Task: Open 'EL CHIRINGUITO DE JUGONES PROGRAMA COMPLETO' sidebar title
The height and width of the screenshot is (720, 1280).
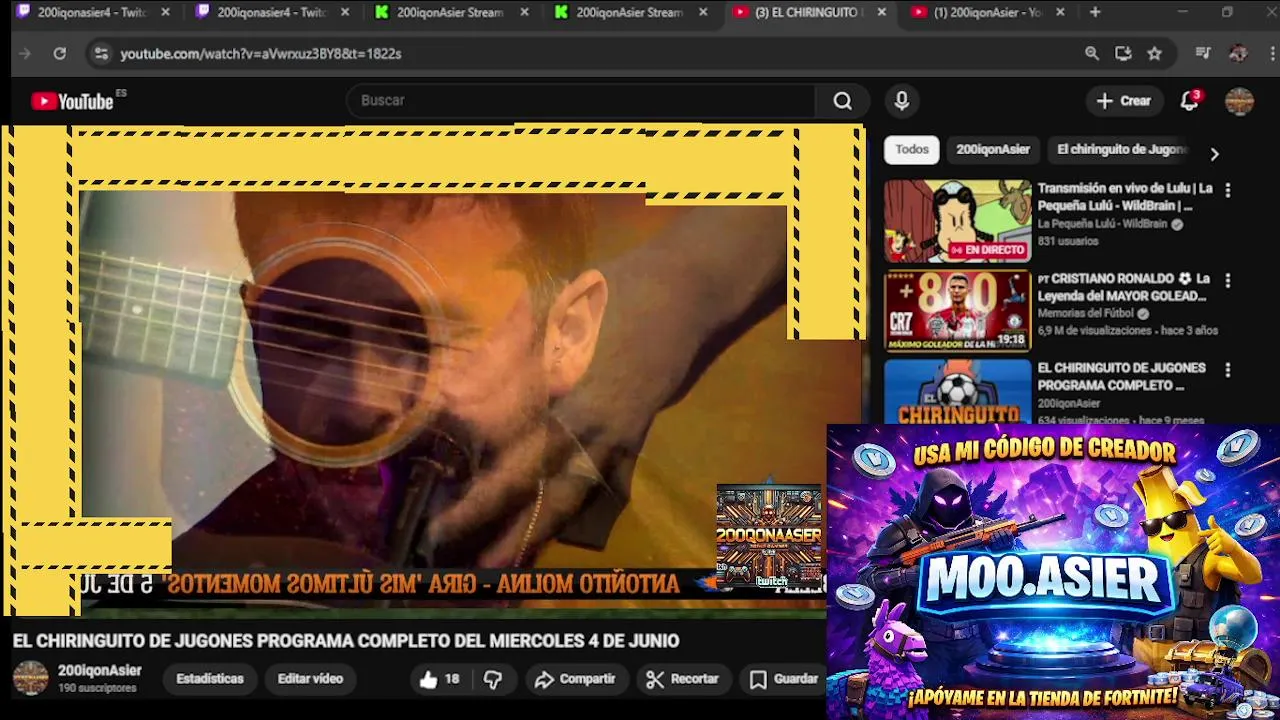Action: (1122, 376)
